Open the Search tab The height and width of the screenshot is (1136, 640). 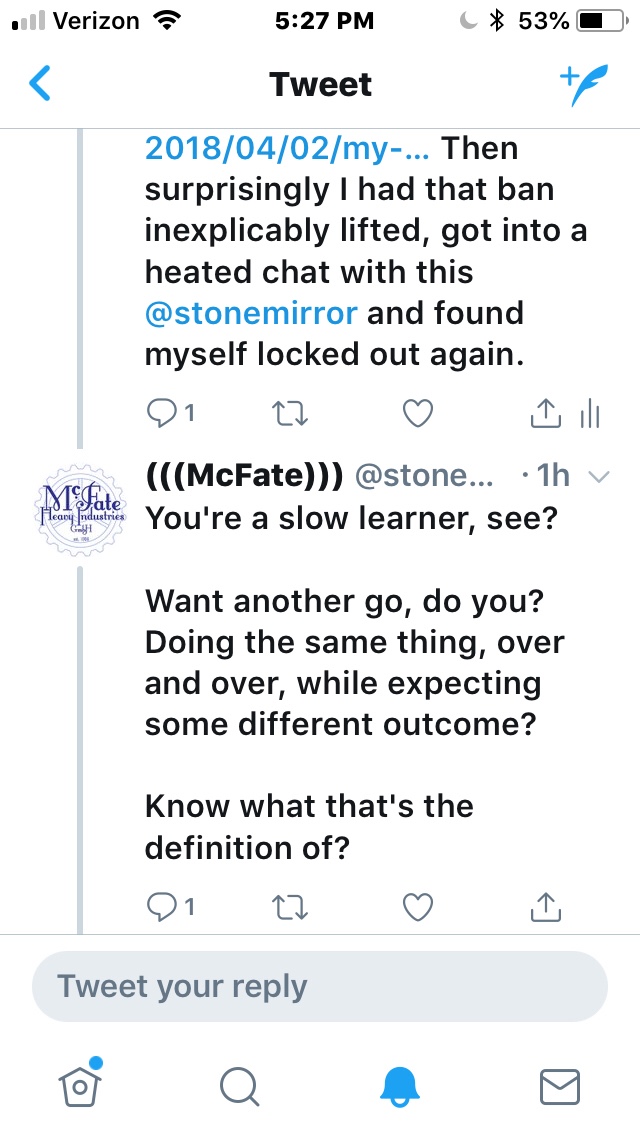[240, 1085]
